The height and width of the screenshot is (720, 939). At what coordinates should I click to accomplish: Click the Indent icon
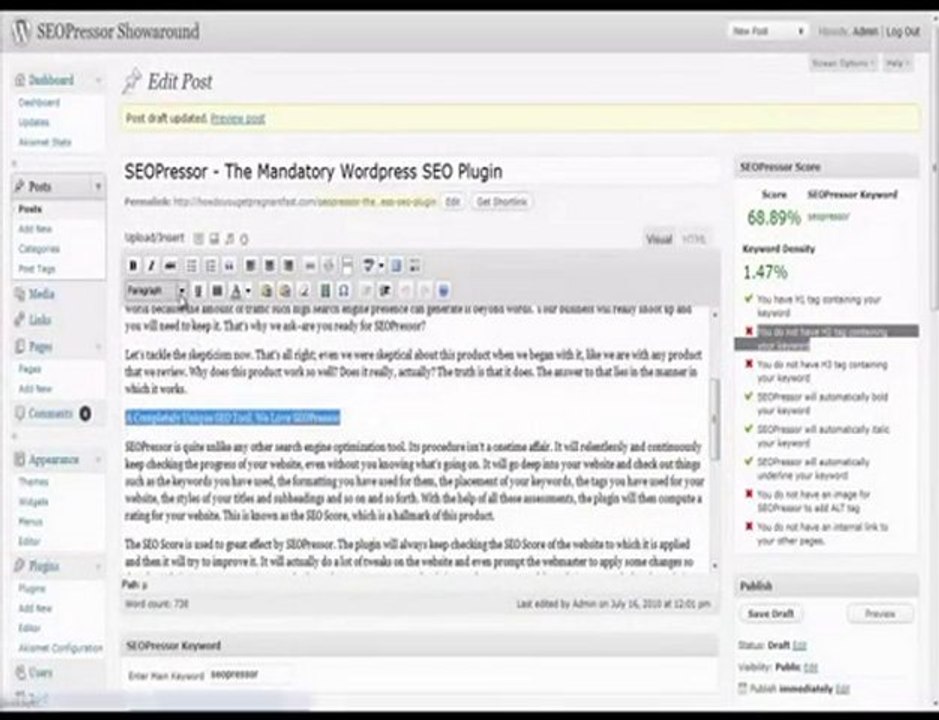tap(385, 291)
